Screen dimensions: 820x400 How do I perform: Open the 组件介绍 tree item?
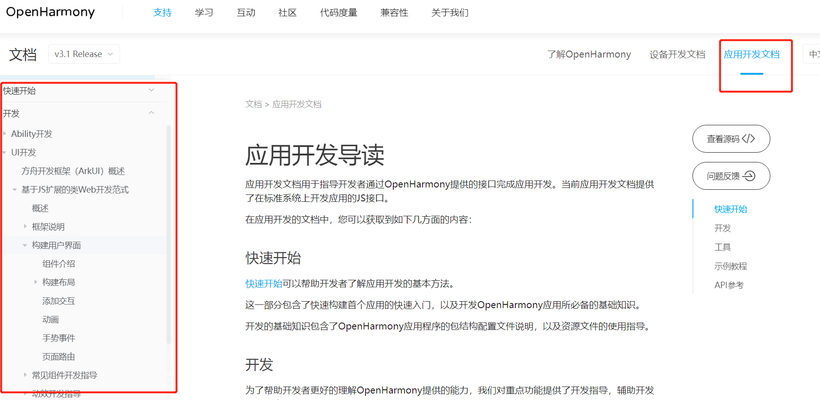(59, 264)
